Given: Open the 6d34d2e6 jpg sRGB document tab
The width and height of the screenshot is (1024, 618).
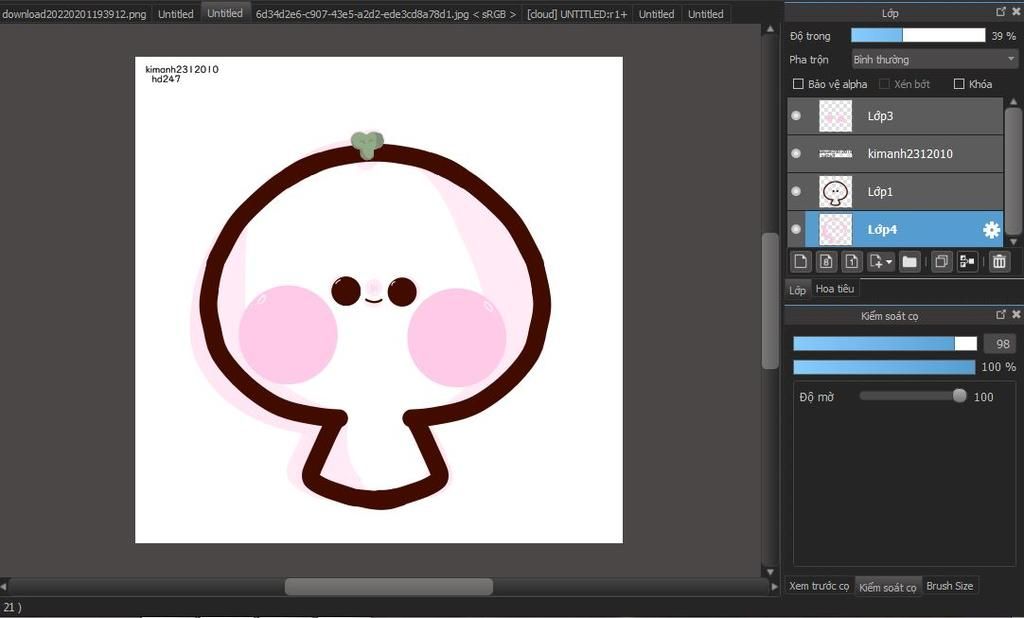Looking at the screenshot, I should coord(385,14).
